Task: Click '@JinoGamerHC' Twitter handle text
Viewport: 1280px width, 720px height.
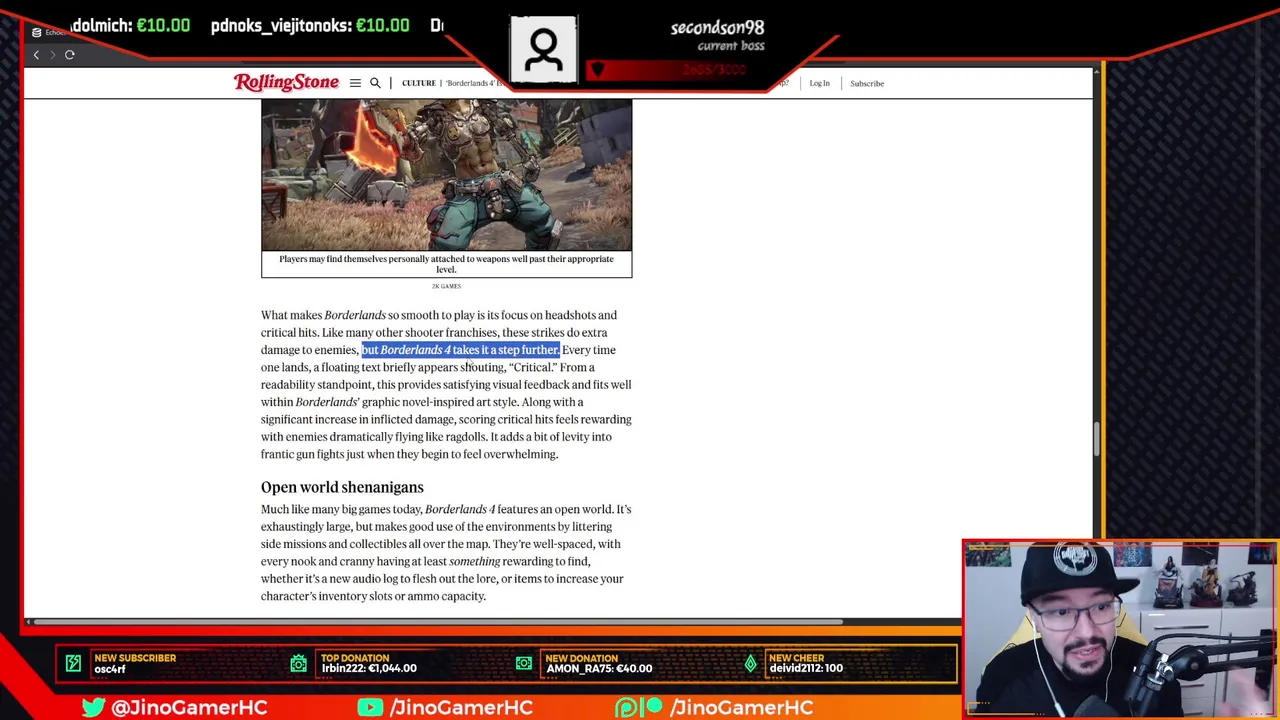Action: click(x=189, y=707)
